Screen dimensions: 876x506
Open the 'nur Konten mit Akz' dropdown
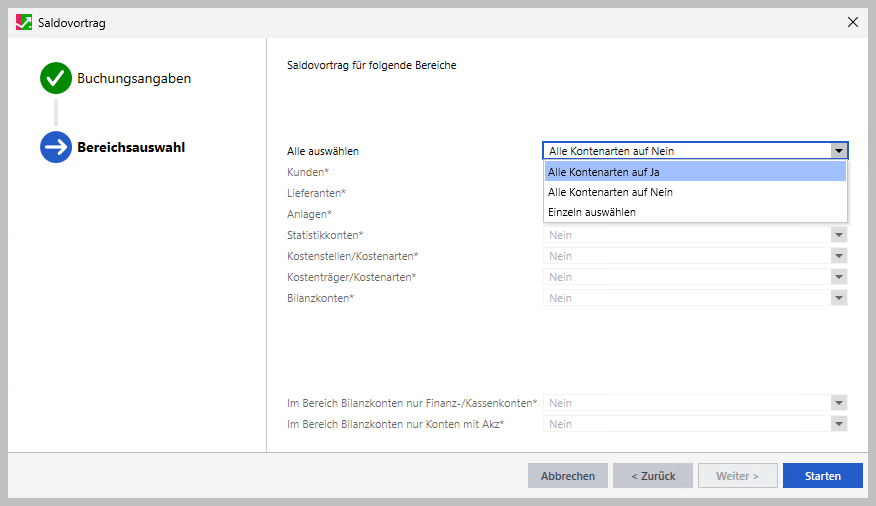tap(839, 424)
